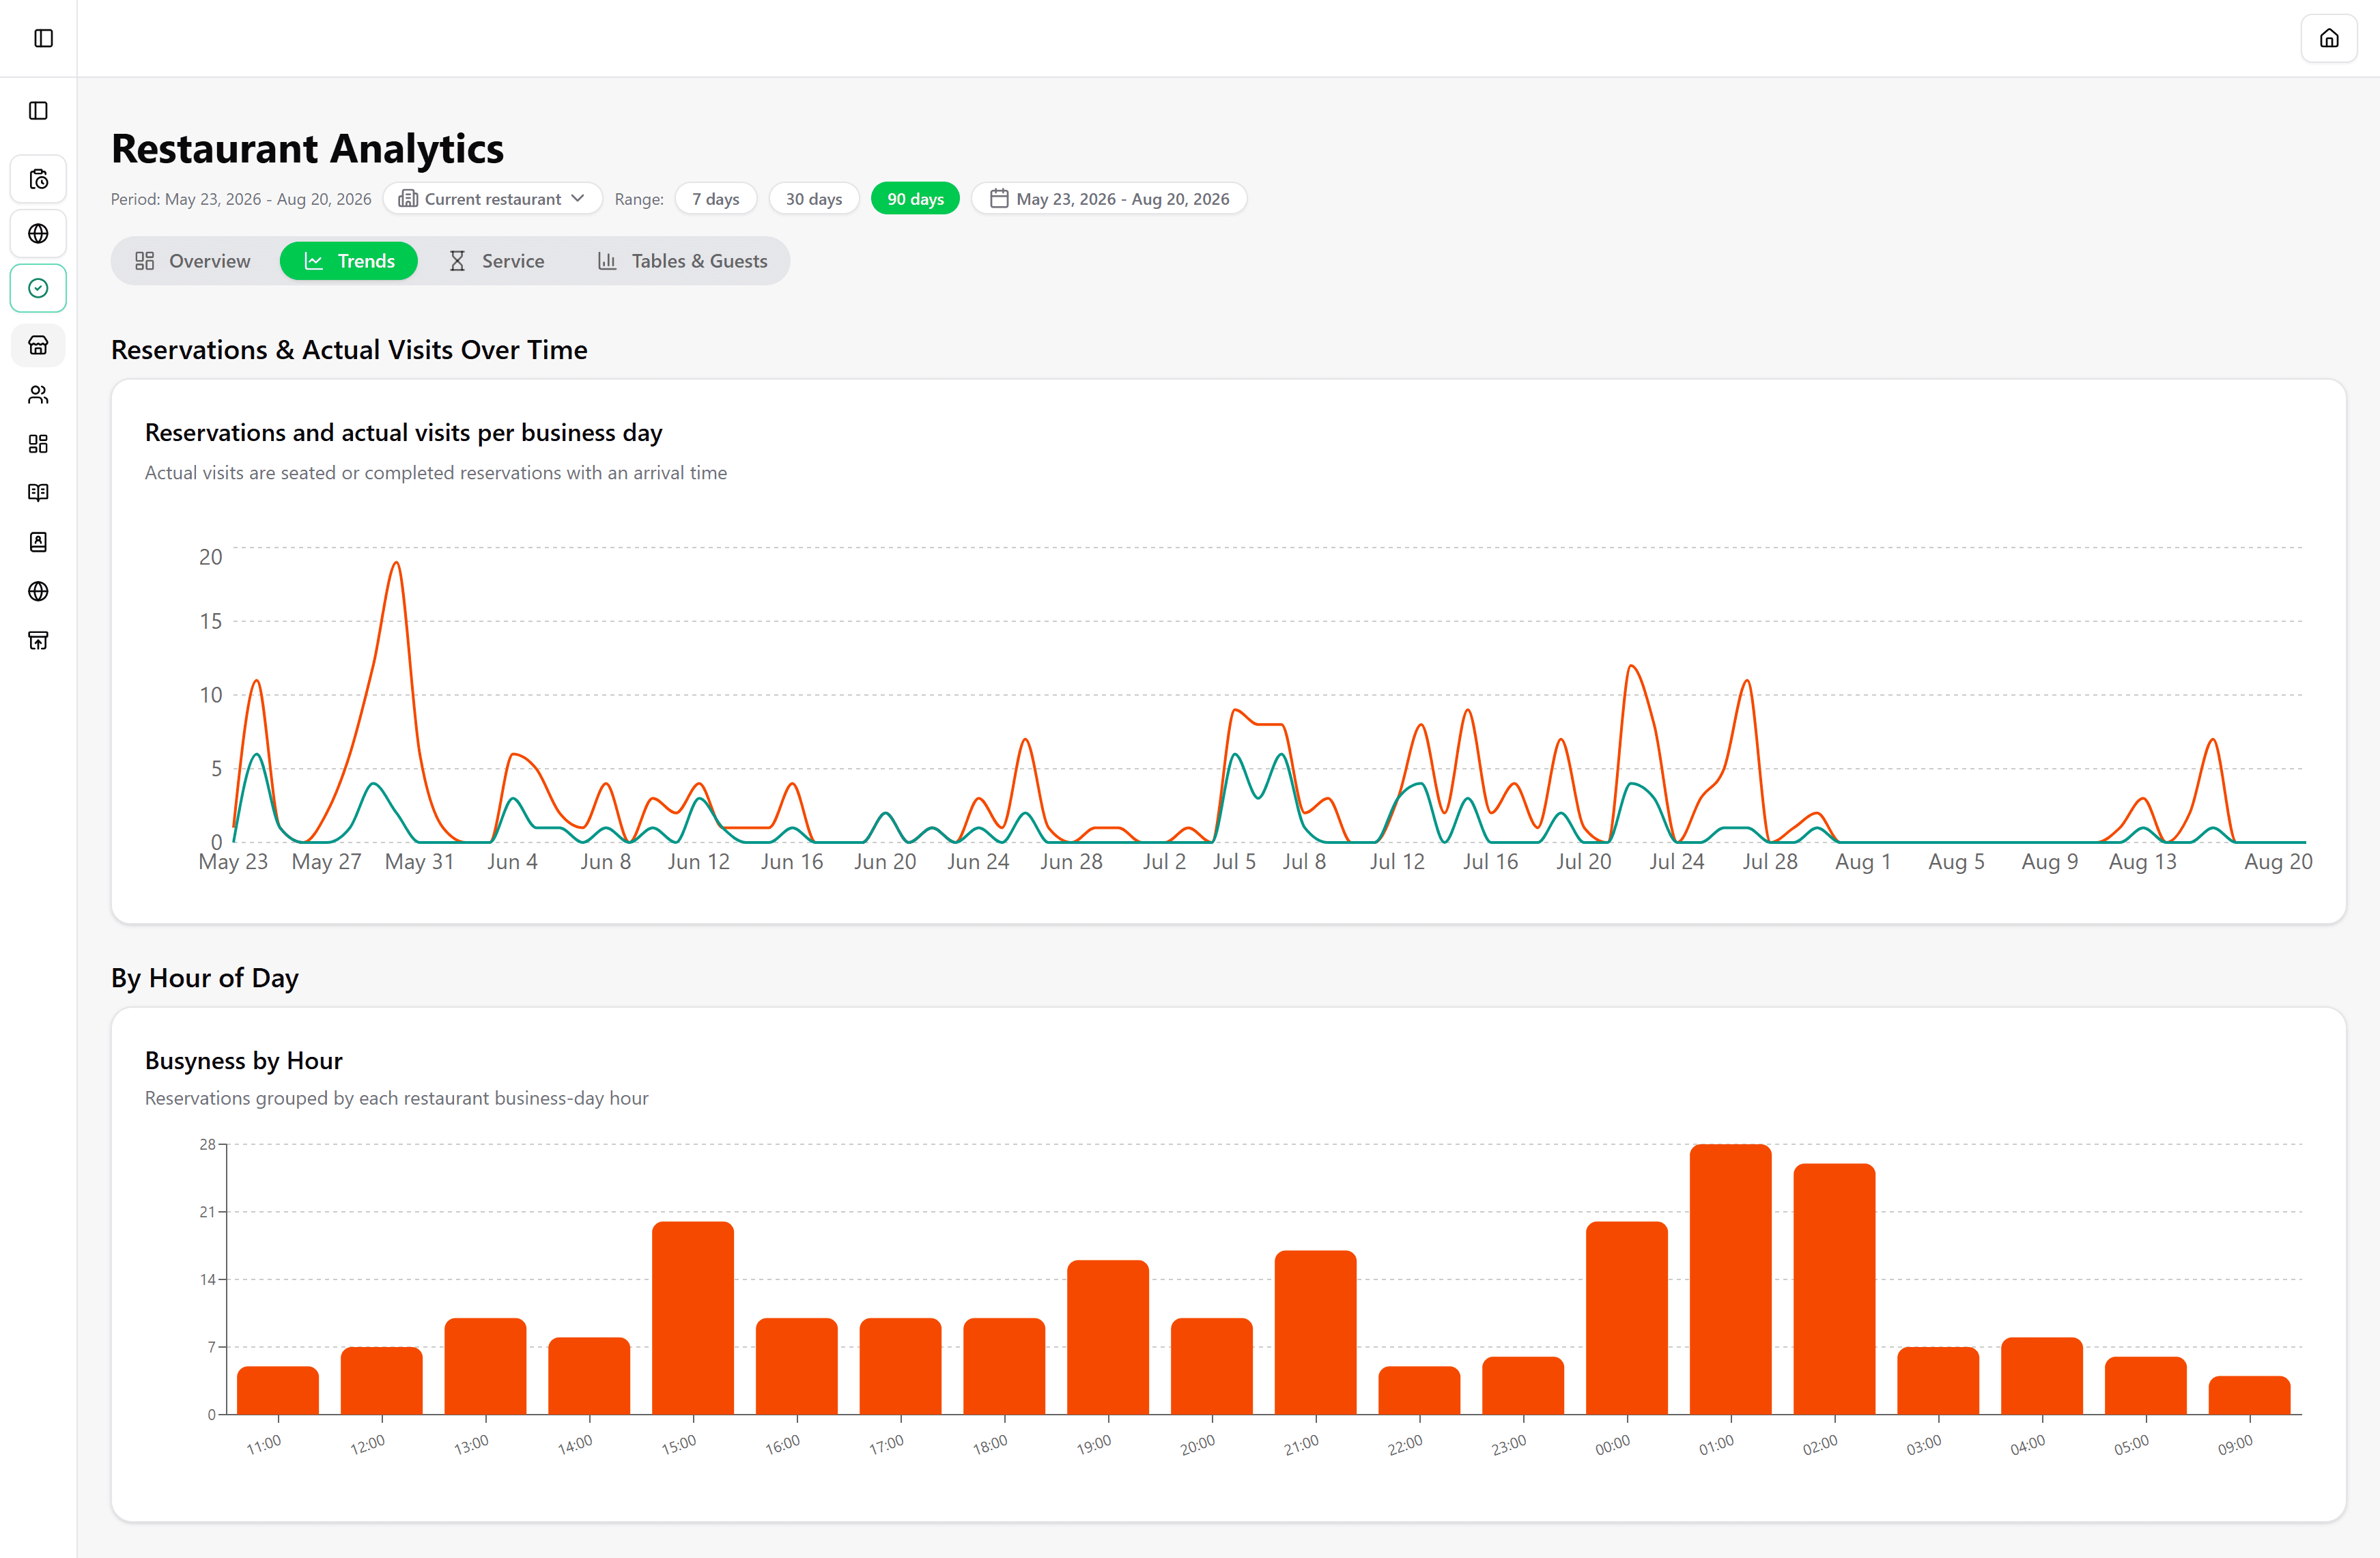Click the 'Jun 16' x-axis label
Viewport: 2380px width, 1558px height.
792,862
